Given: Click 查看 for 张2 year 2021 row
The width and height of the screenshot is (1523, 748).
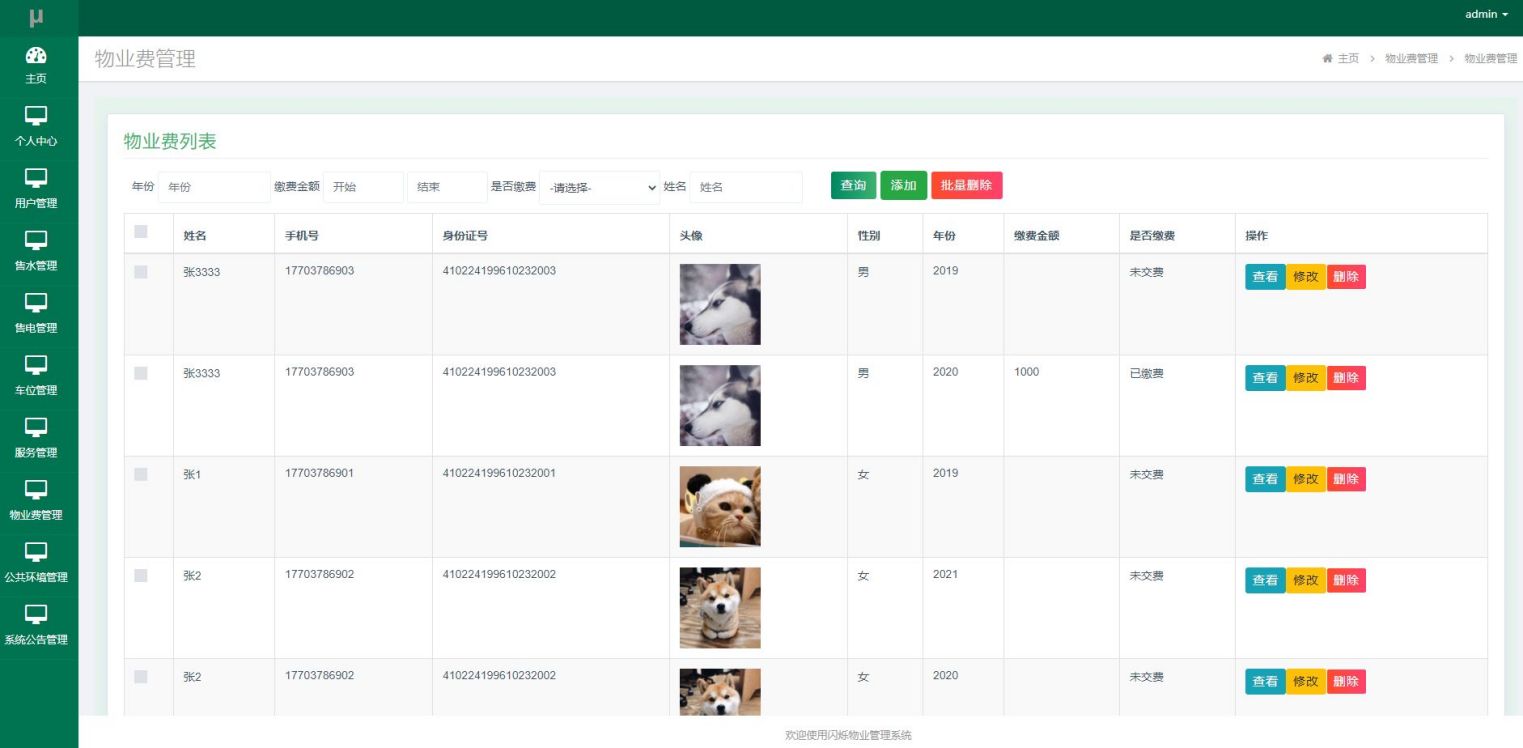Looking at the screenshot, I should tap(1265, 580).
